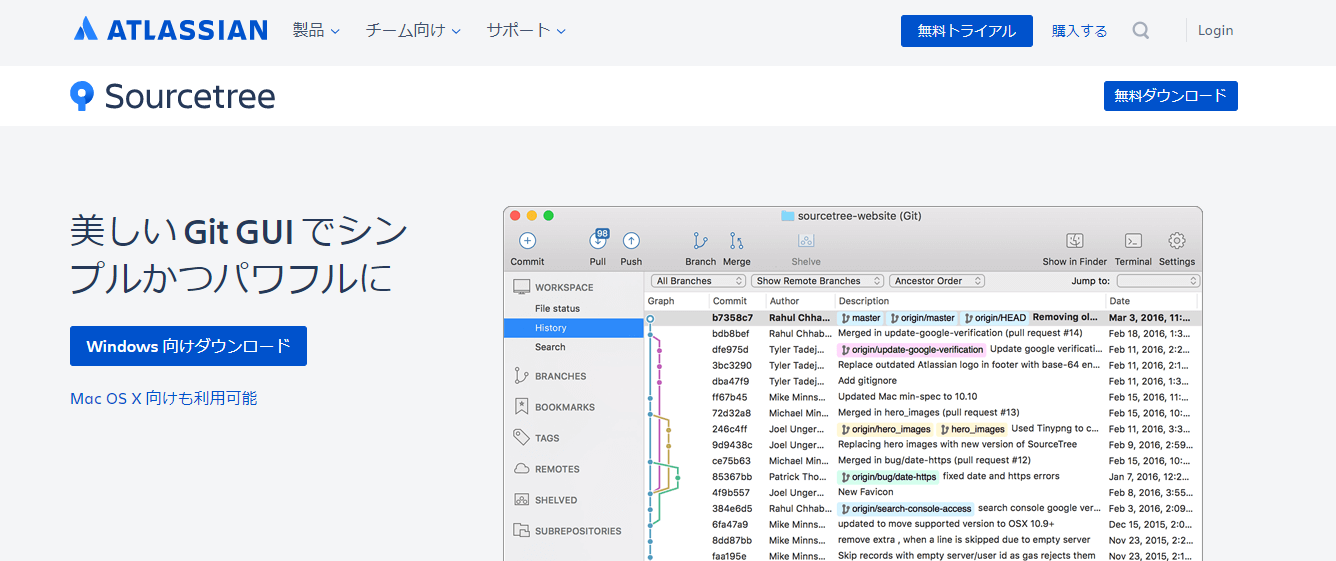The image size is (1336, 561).
Task: Open the 製品 dropdown menu
Action: point(316,30)
